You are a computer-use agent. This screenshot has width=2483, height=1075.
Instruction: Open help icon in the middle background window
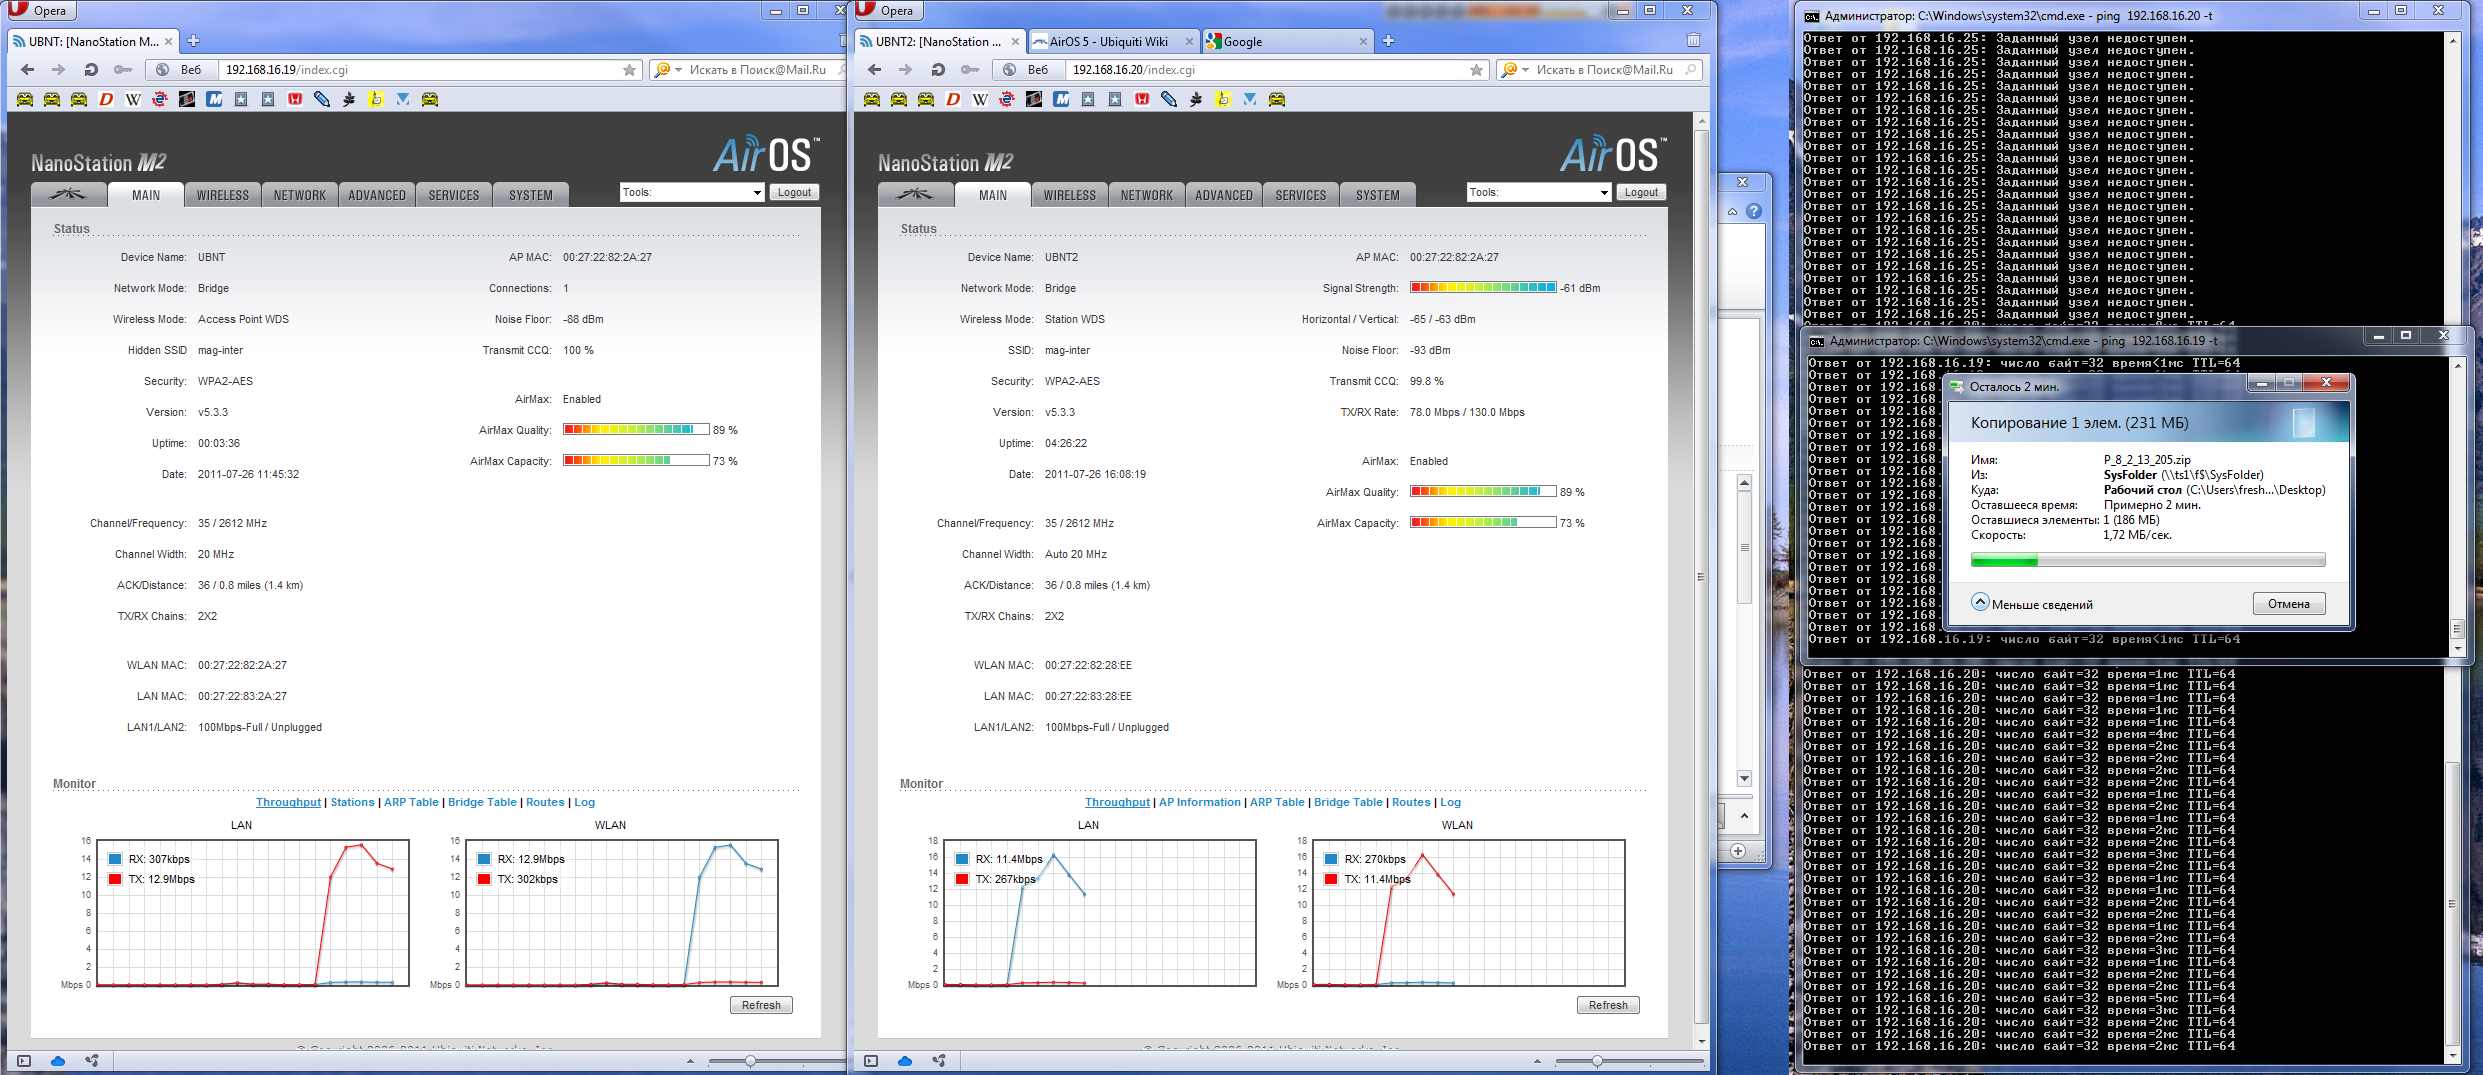click(x=1754, y=211)
